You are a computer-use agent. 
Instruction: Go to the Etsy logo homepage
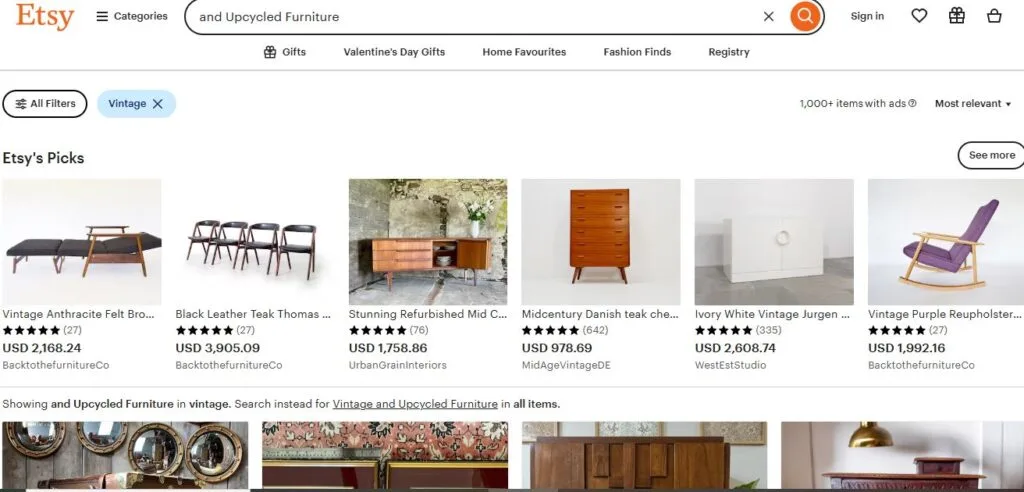pyautogui.click(x=45, y=16)
